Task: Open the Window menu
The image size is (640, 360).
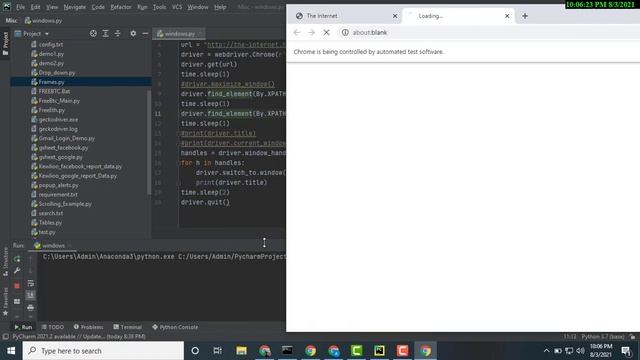Action: 198,7
